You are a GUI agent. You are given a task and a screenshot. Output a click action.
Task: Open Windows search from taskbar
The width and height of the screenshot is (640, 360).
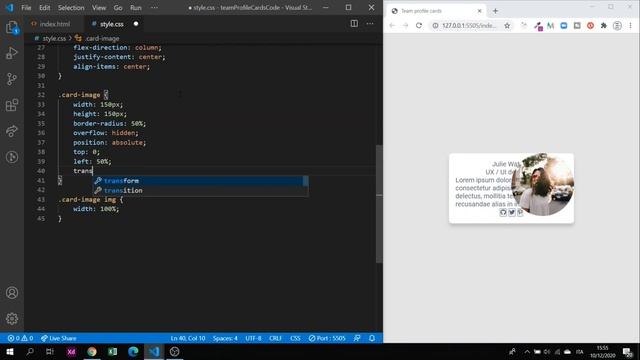coord(30,351)
